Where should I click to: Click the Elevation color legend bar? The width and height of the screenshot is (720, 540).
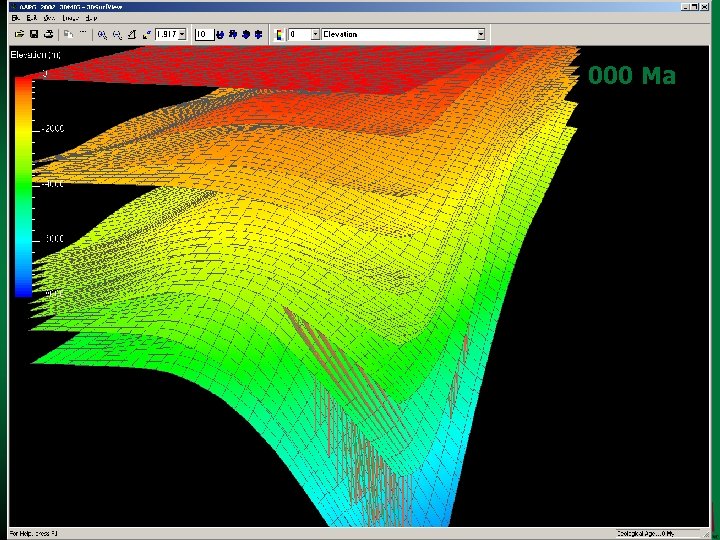[x=22, y=186]
